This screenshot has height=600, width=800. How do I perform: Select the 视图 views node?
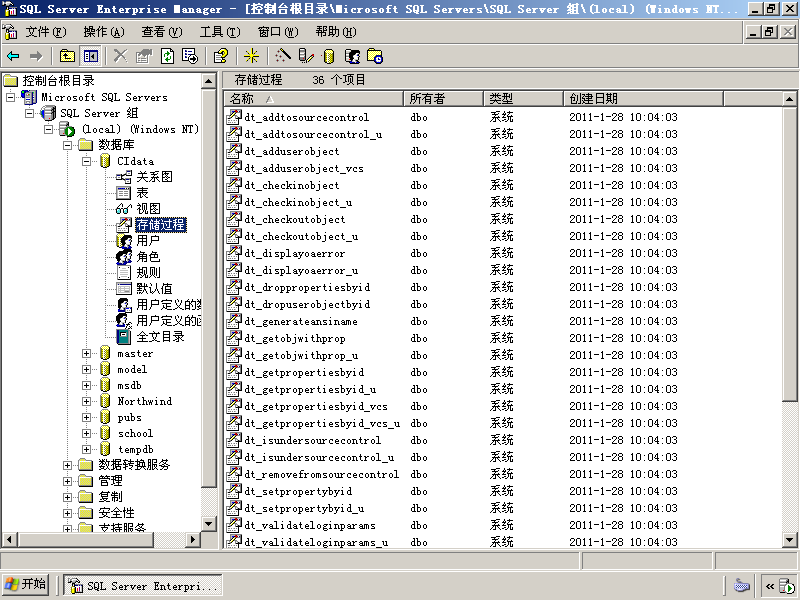[148, 209]
